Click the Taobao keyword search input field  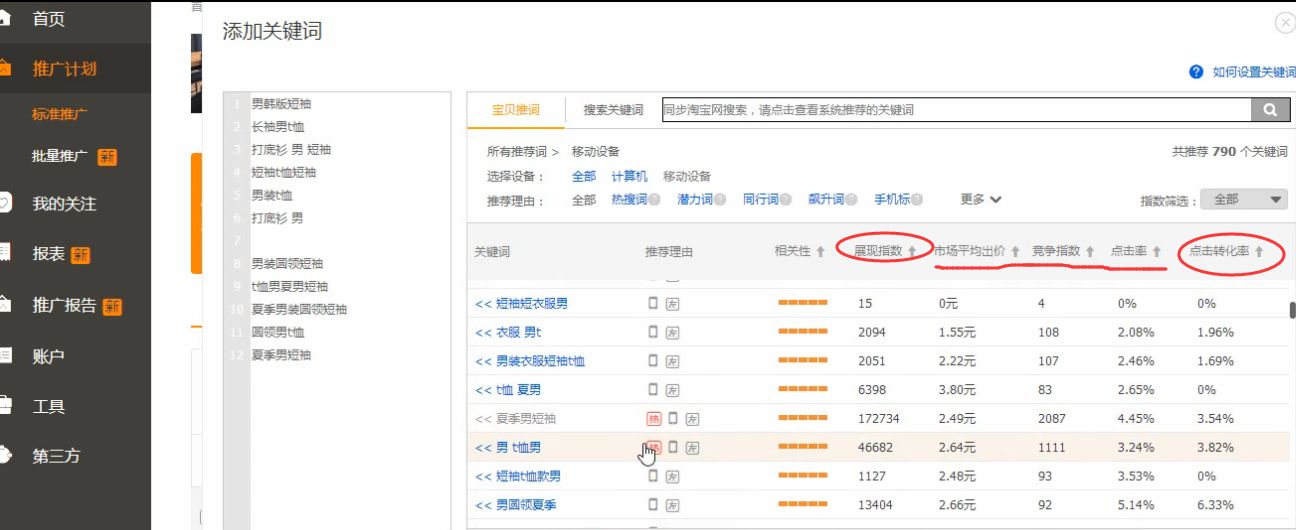[956, 110]
